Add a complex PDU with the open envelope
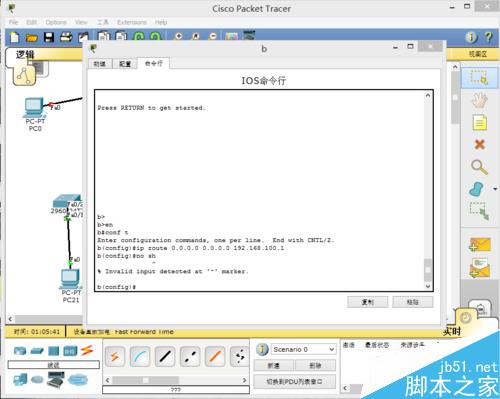500x399 pixels. point(479,268)
